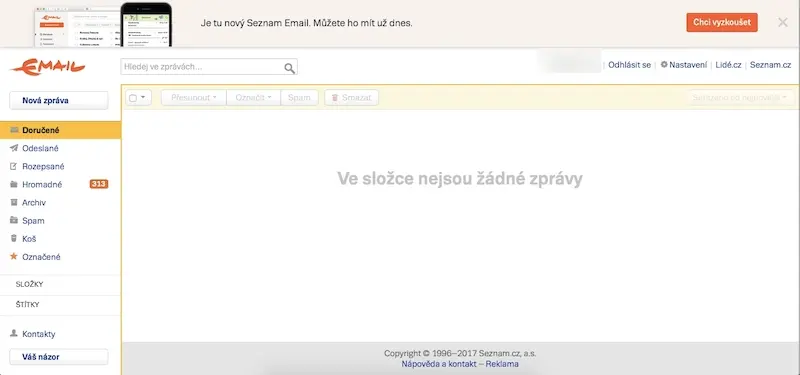
Task: Expand the ŠTÍTKY section
Action: click(60, 305)
